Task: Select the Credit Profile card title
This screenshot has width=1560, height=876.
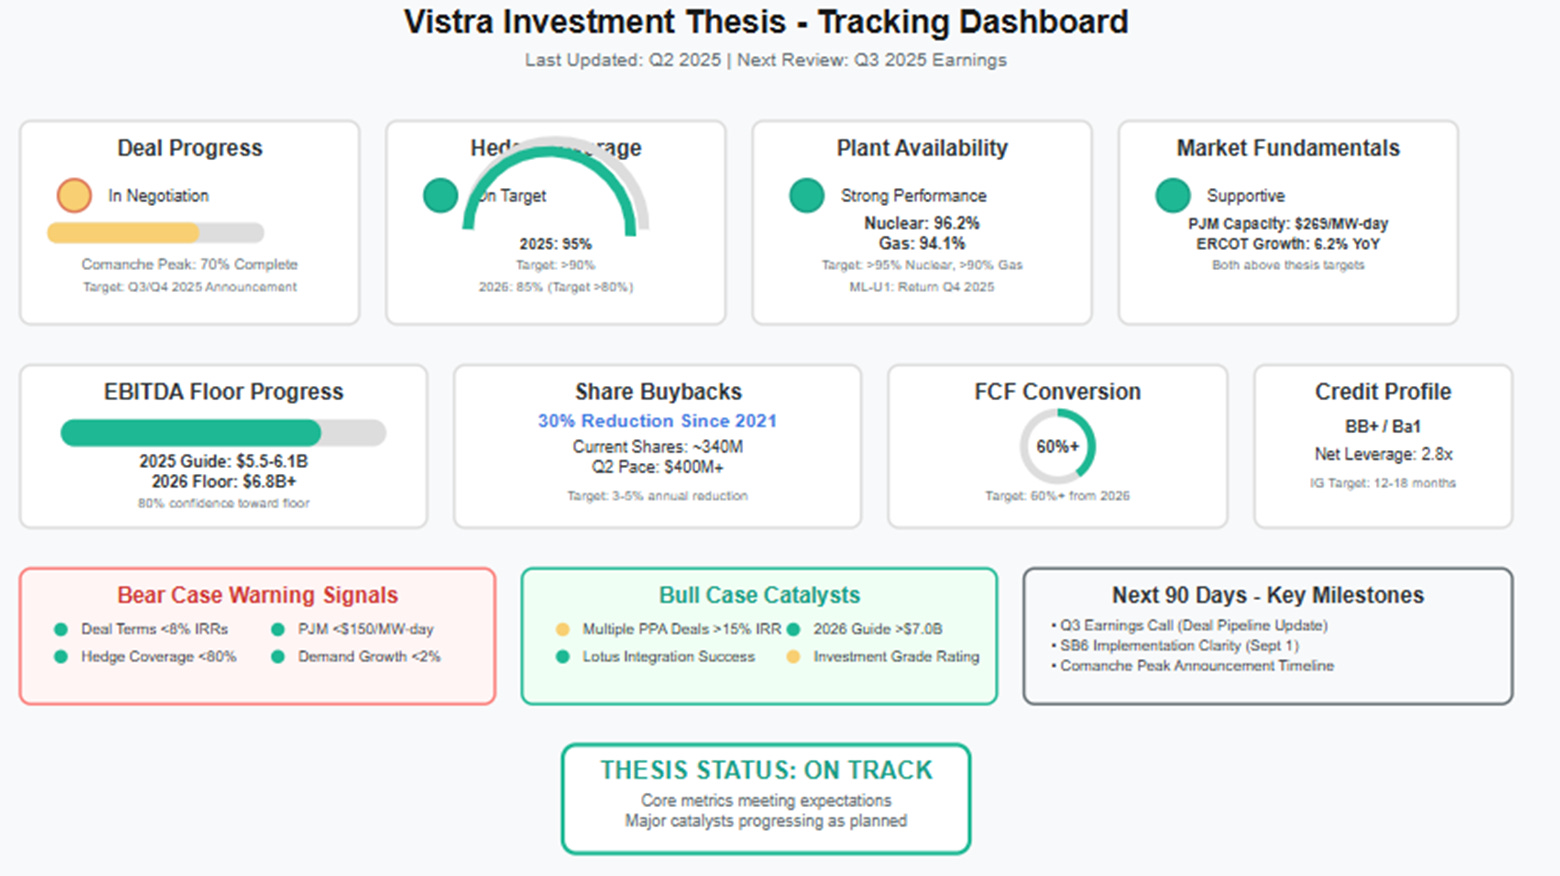Action: coord(1383,392)
